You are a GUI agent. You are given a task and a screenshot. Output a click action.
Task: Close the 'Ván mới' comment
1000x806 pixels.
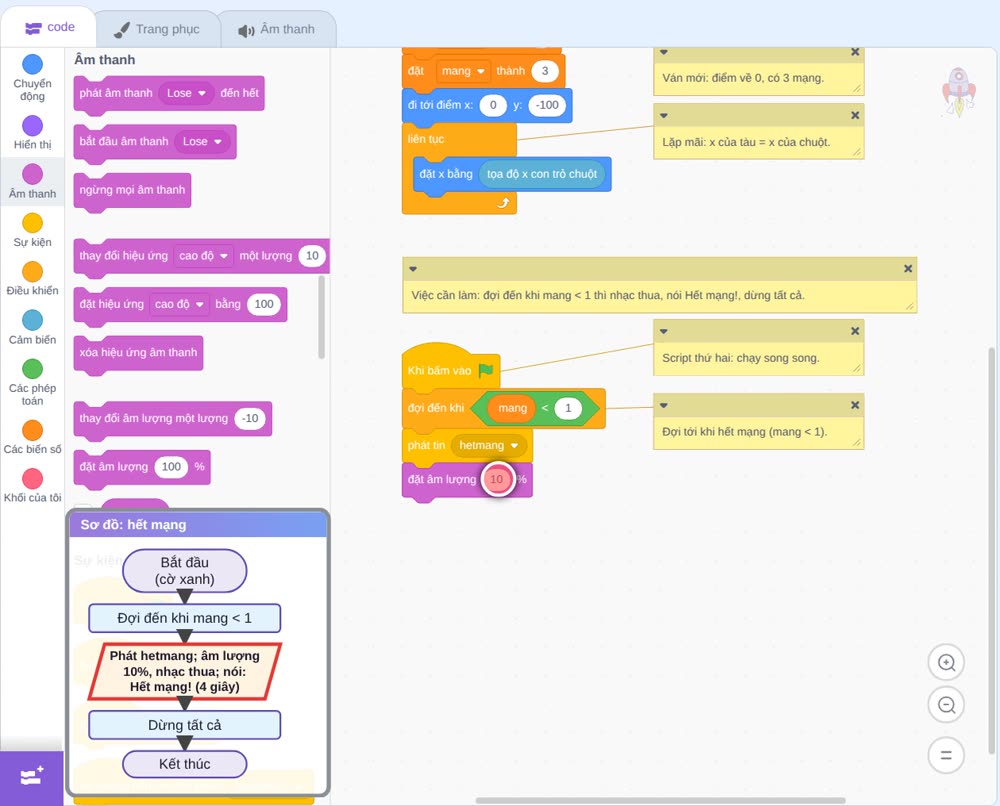pos(855,52)
